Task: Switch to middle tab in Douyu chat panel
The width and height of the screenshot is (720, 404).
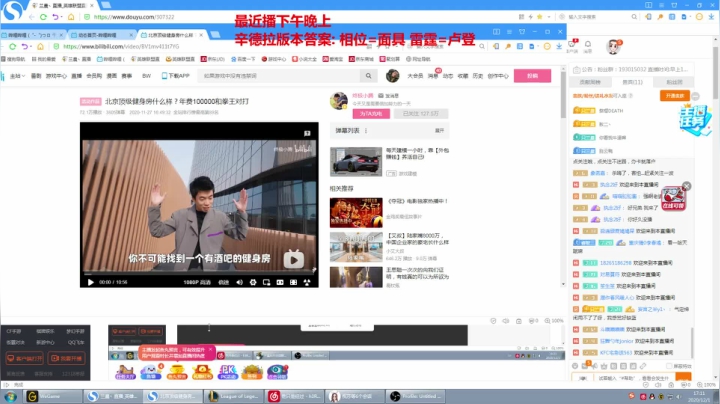Action: tap(632, 82)
